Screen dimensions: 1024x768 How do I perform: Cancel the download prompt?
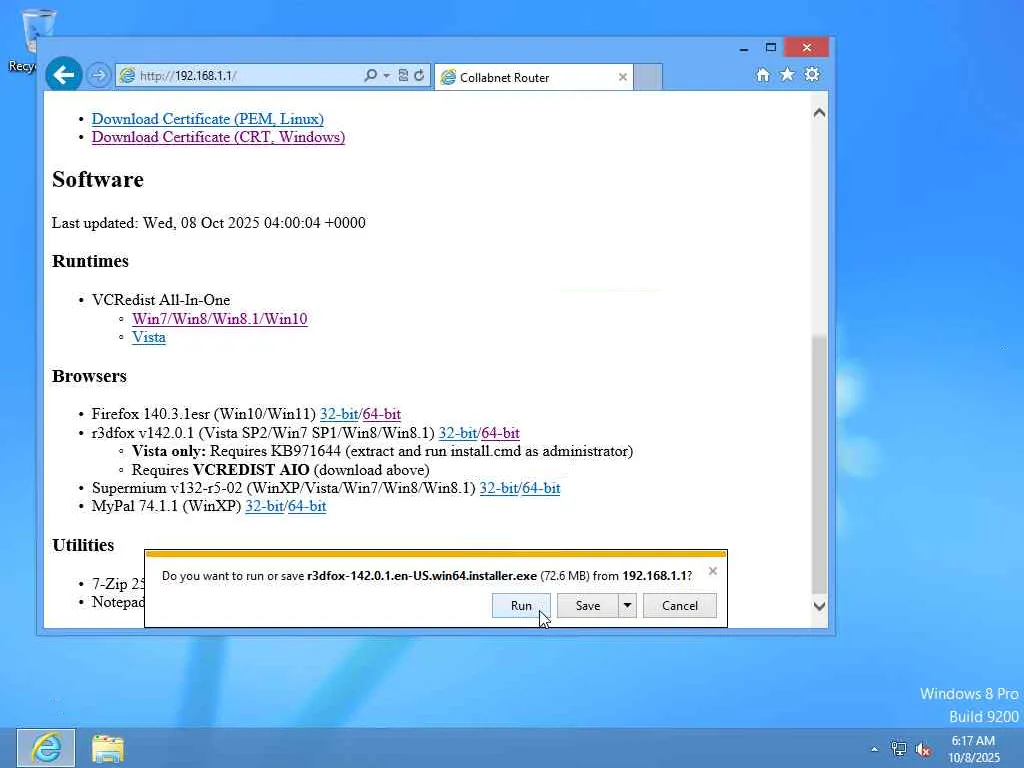(x=680, y=605)
